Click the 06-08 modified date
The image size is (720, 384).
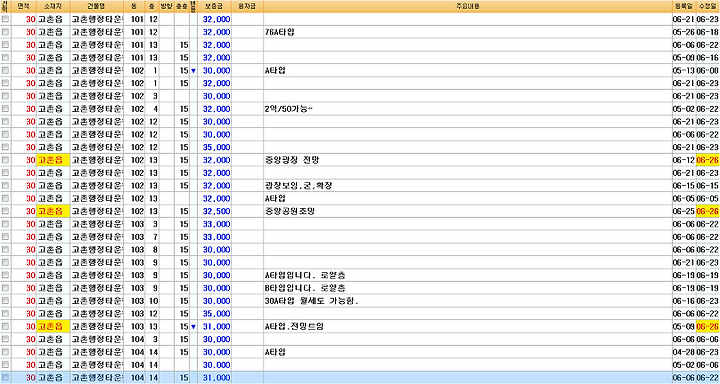tap(708, 71)
